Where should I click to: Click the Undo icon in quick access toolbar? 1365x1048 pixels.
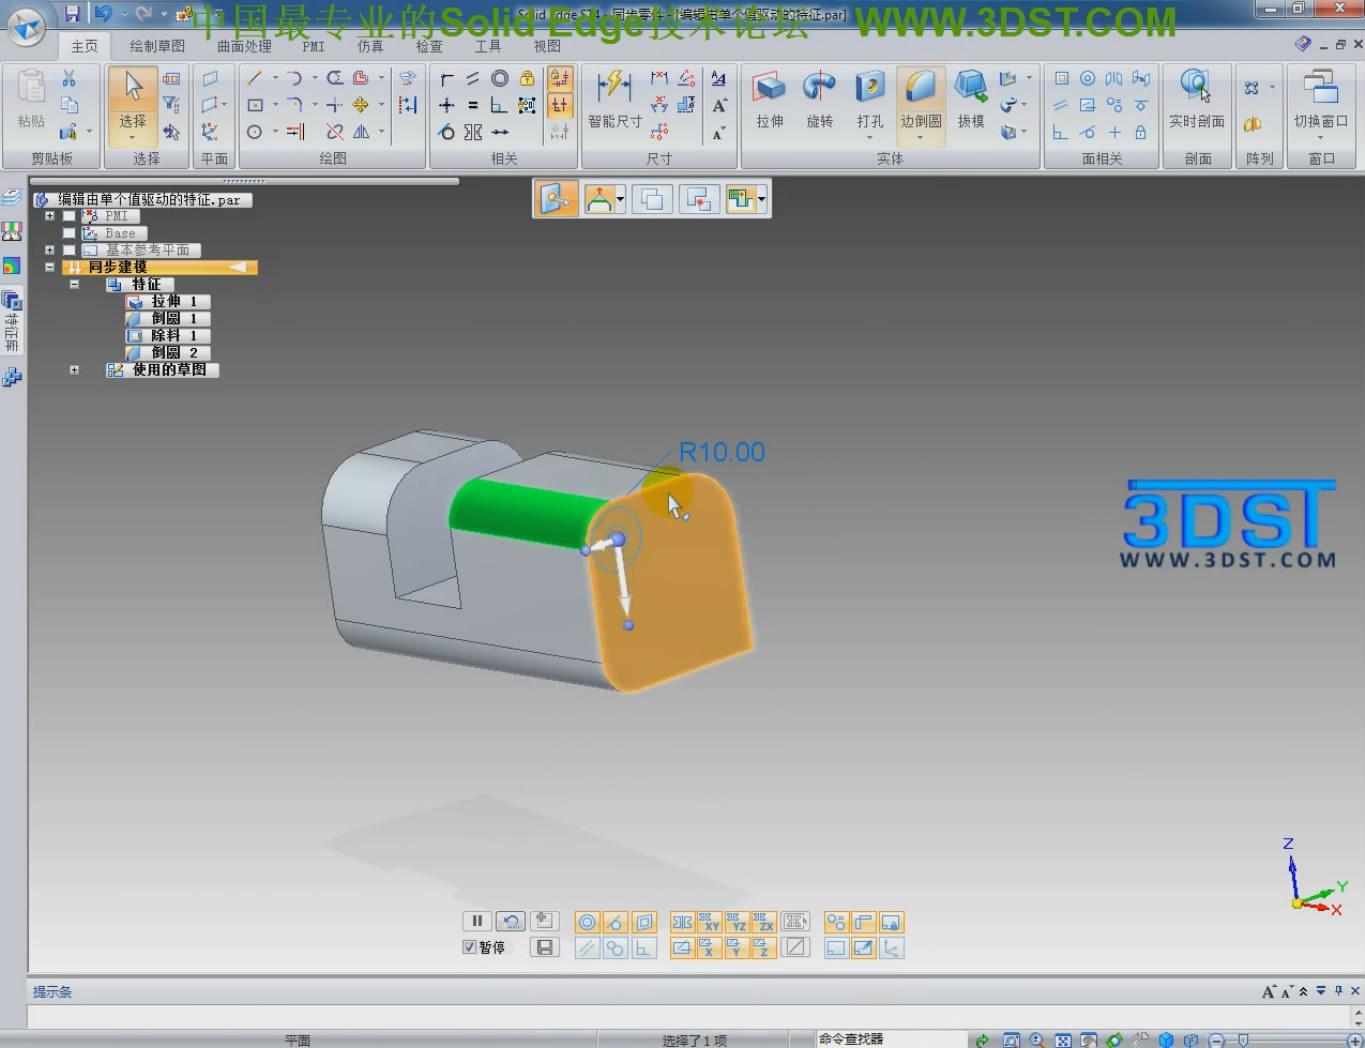pyautogui.click(x=102, y=14)
